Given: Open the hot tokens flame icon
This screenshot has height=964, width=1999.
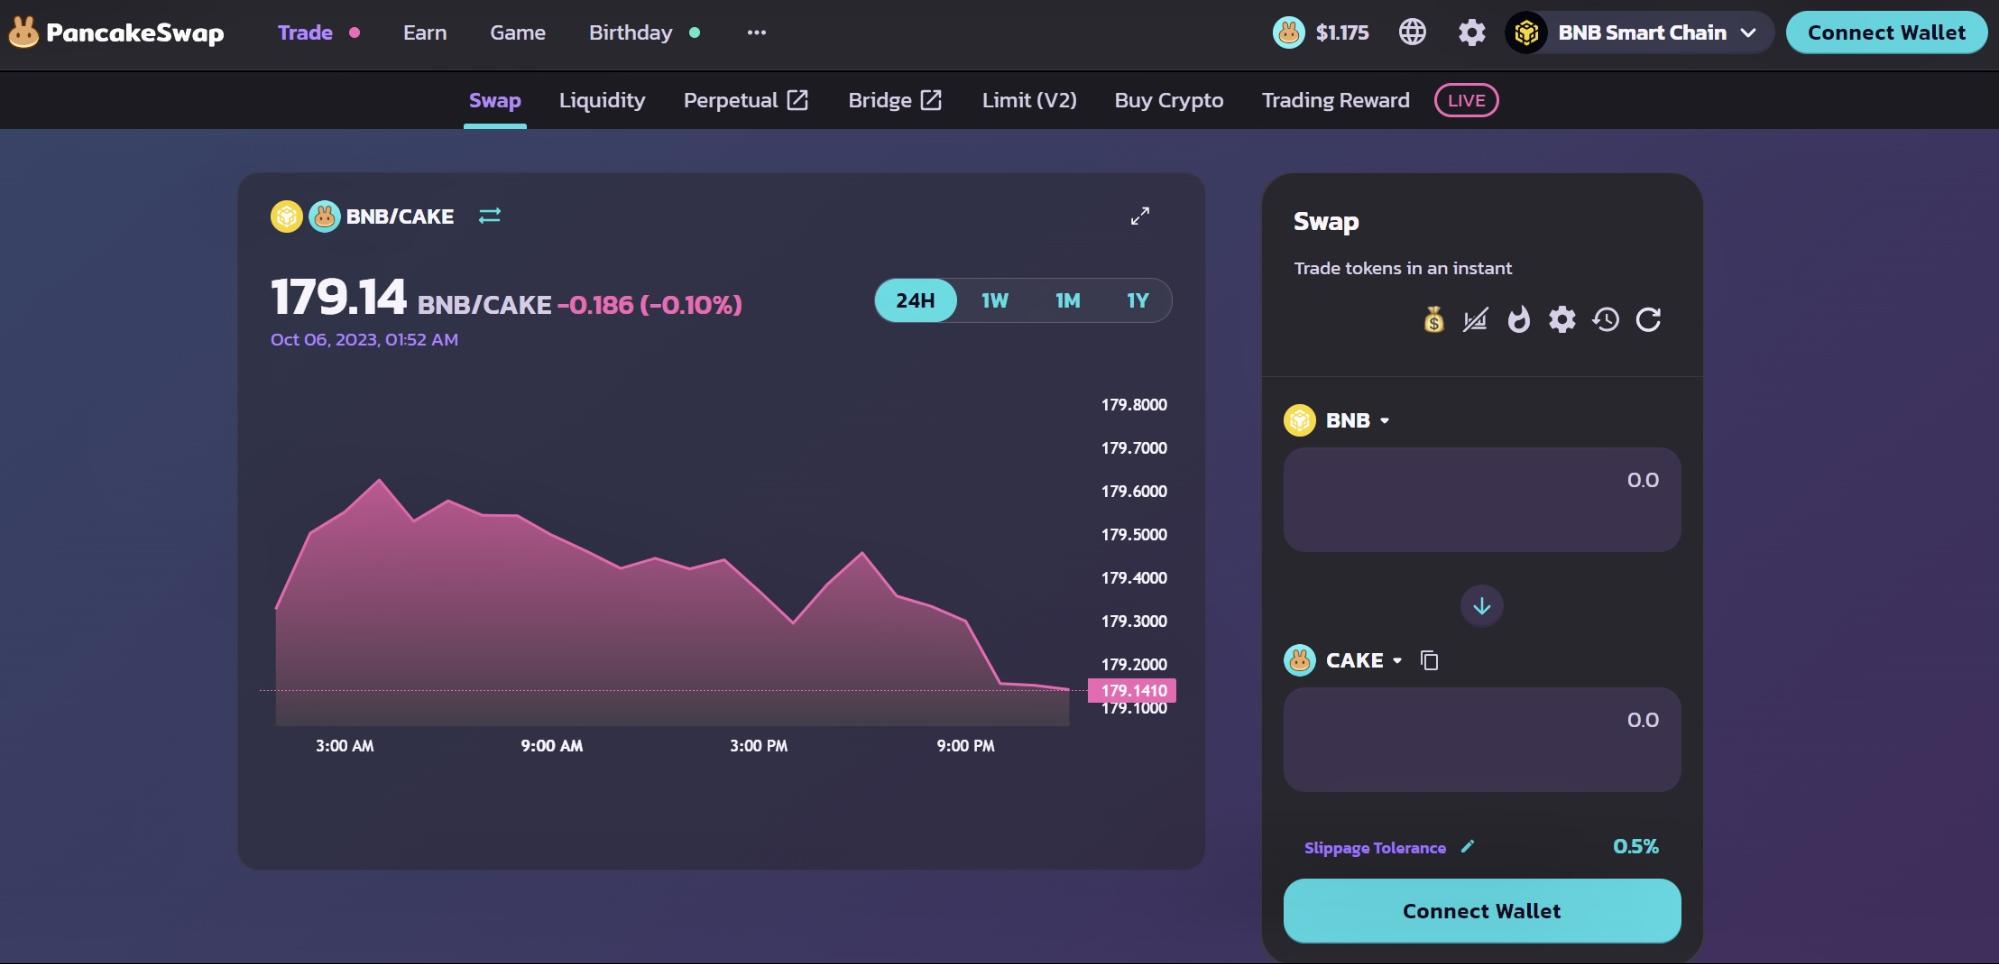Looking at the screenshot, I should (1518, 320).
